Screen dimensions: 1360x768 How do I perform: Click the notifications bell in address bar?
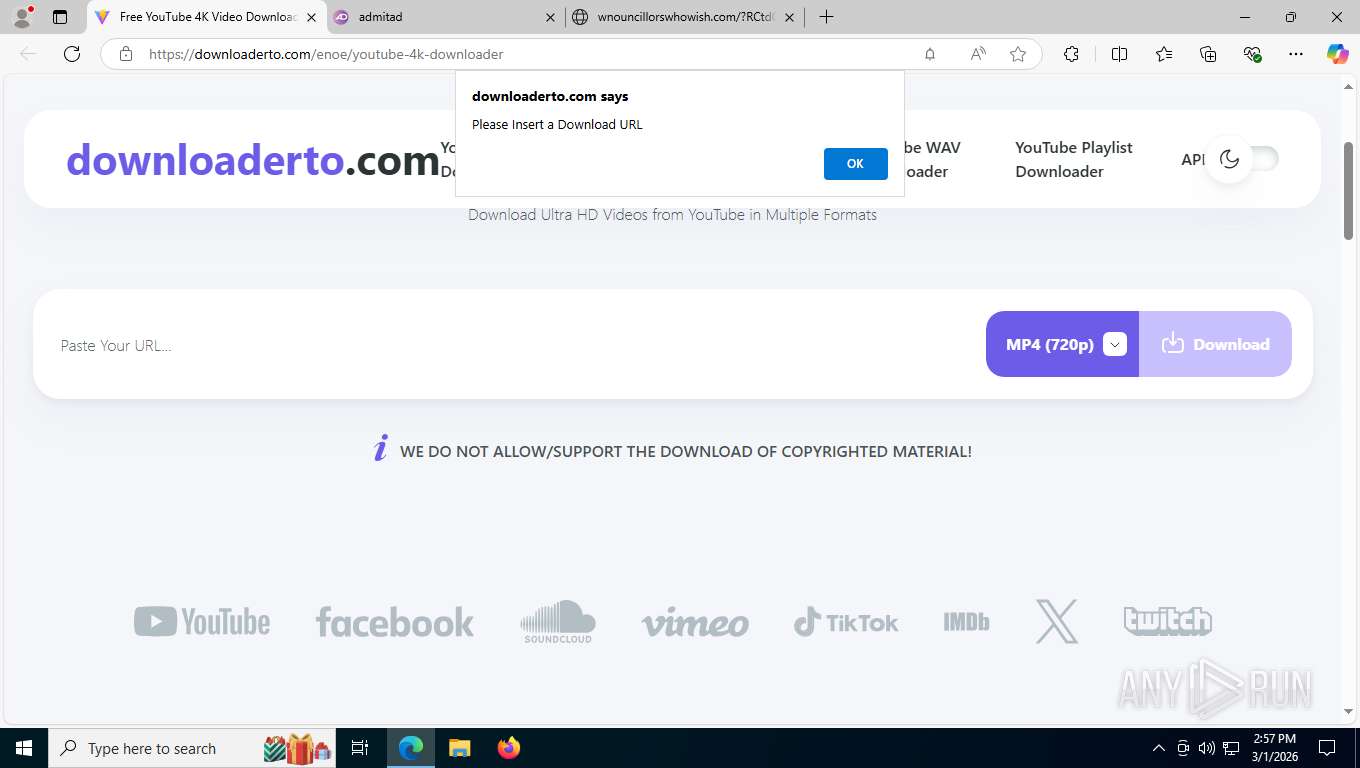930,54
